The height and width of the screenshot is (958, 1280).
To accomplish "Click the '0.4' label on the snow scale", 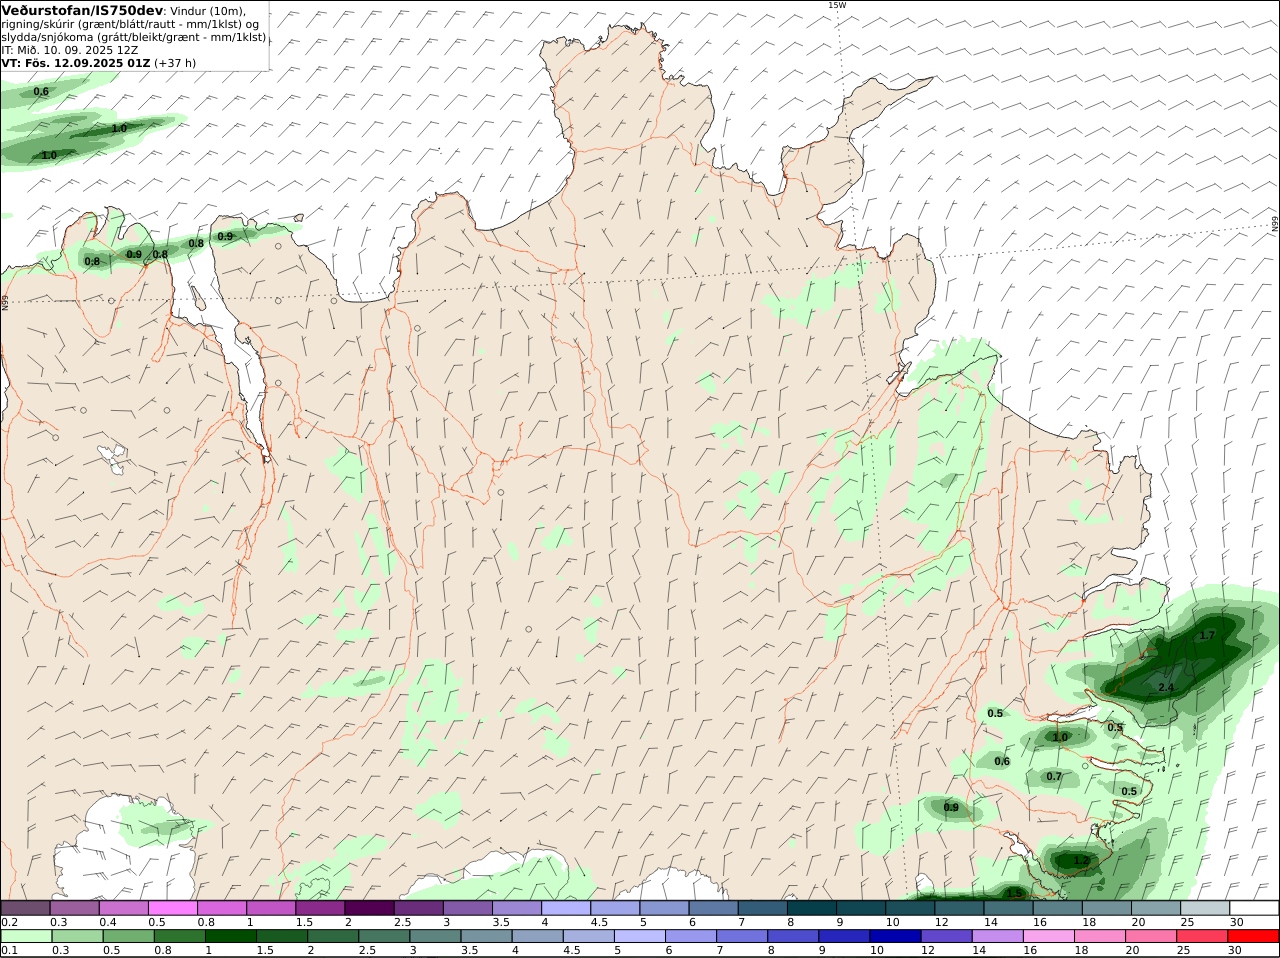I will click(x=107, y=922).
